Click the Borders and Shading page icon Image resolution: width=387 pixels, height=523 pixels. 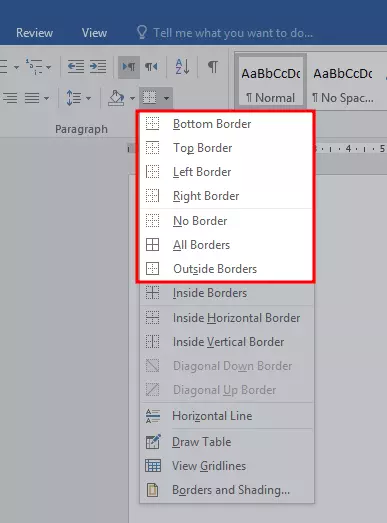point(152,490)
